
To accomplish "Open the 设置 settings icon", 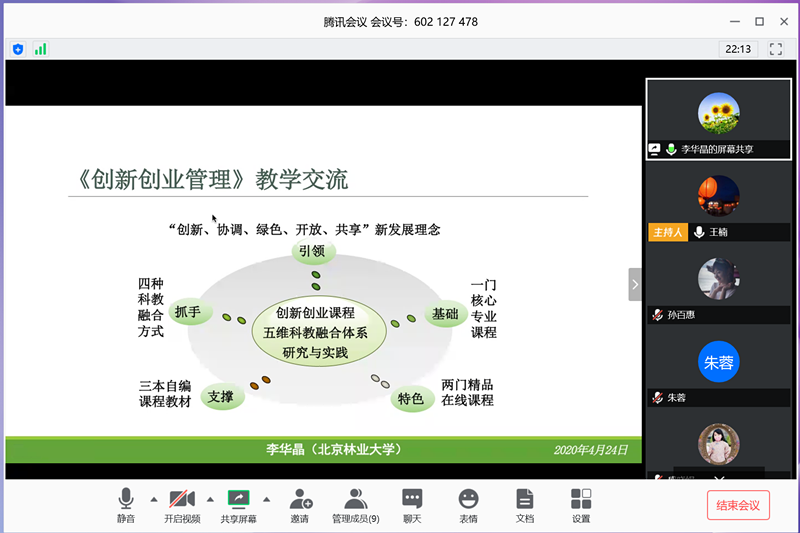I will [581, 504].
